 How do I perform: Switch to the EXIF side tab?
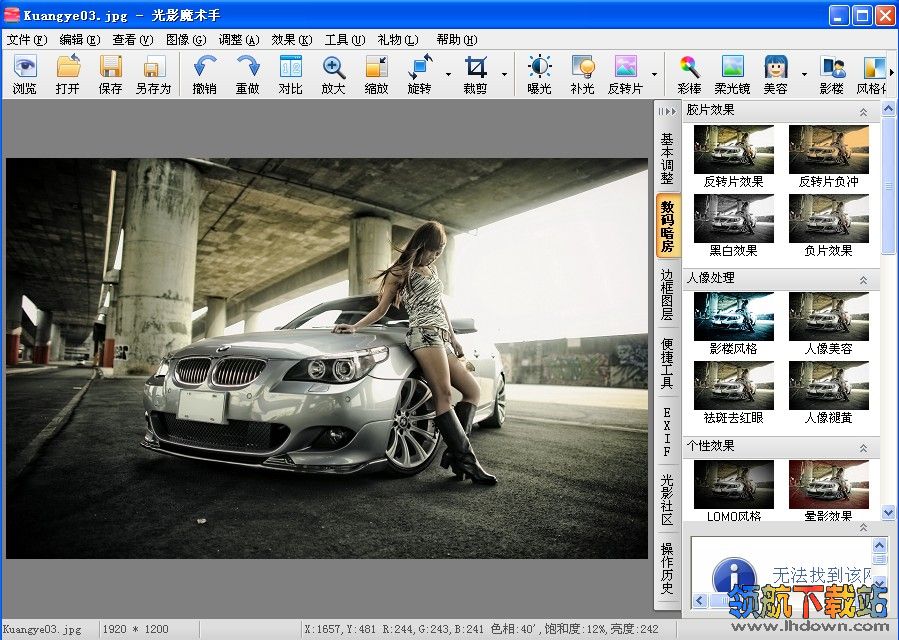(x=667, y=431)
